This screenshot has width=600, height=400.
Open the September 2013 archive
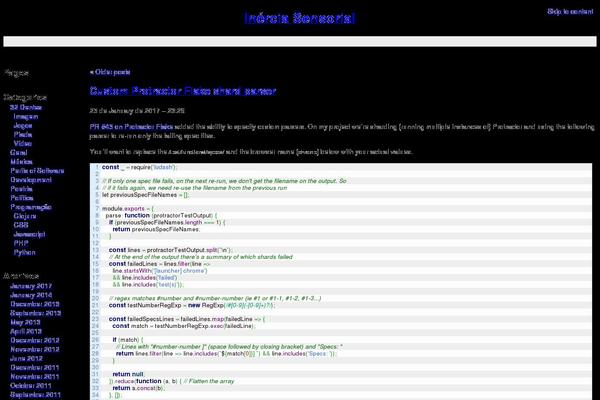click(35, 313)
